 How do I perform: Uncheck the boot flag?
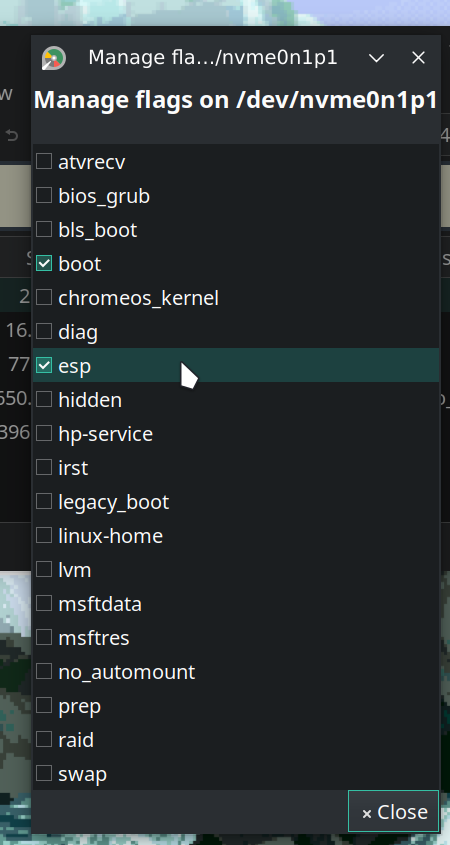pyautogui.click(x=44, y=263)
